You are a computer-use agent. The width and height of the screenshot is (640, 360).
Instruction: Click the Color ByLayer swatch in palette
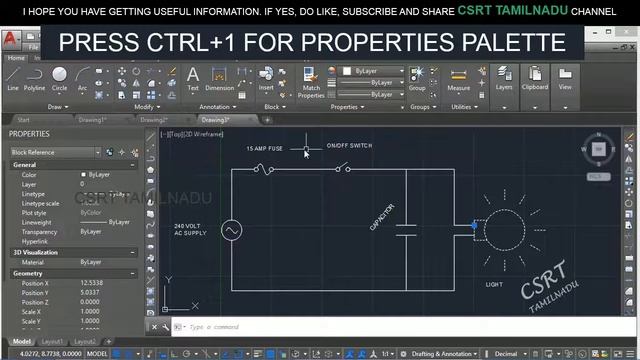point(83,175)
